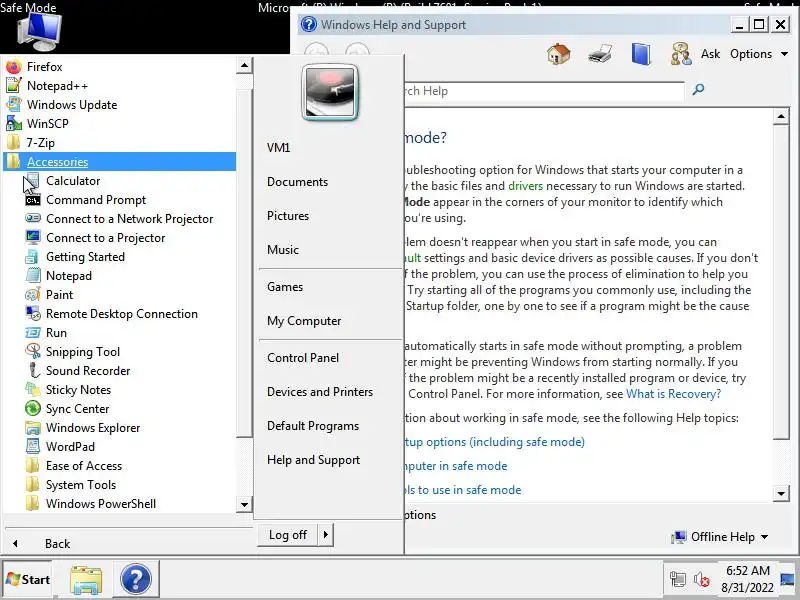The height and width of the screenshot is (600, 800).
Task: Open Music from the Start menu
Action: (x=283, y=249)
